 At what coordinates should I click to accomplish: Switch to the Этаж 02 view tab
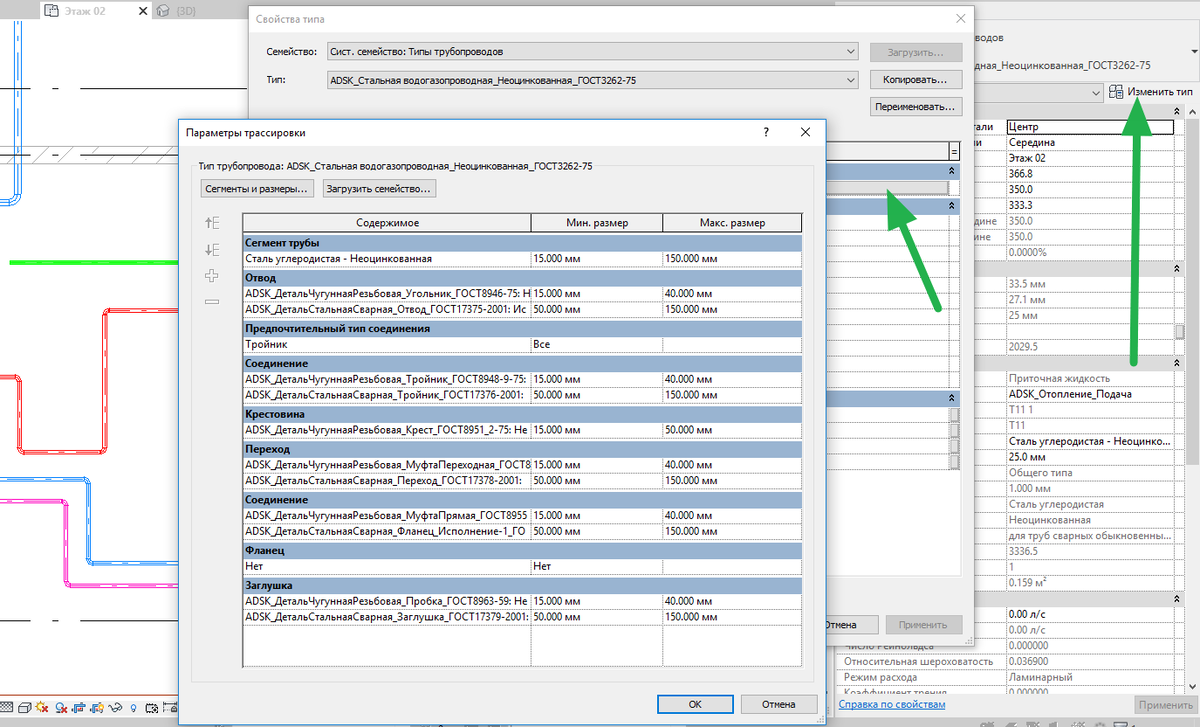pyautogui.click(x=85, y=12)
